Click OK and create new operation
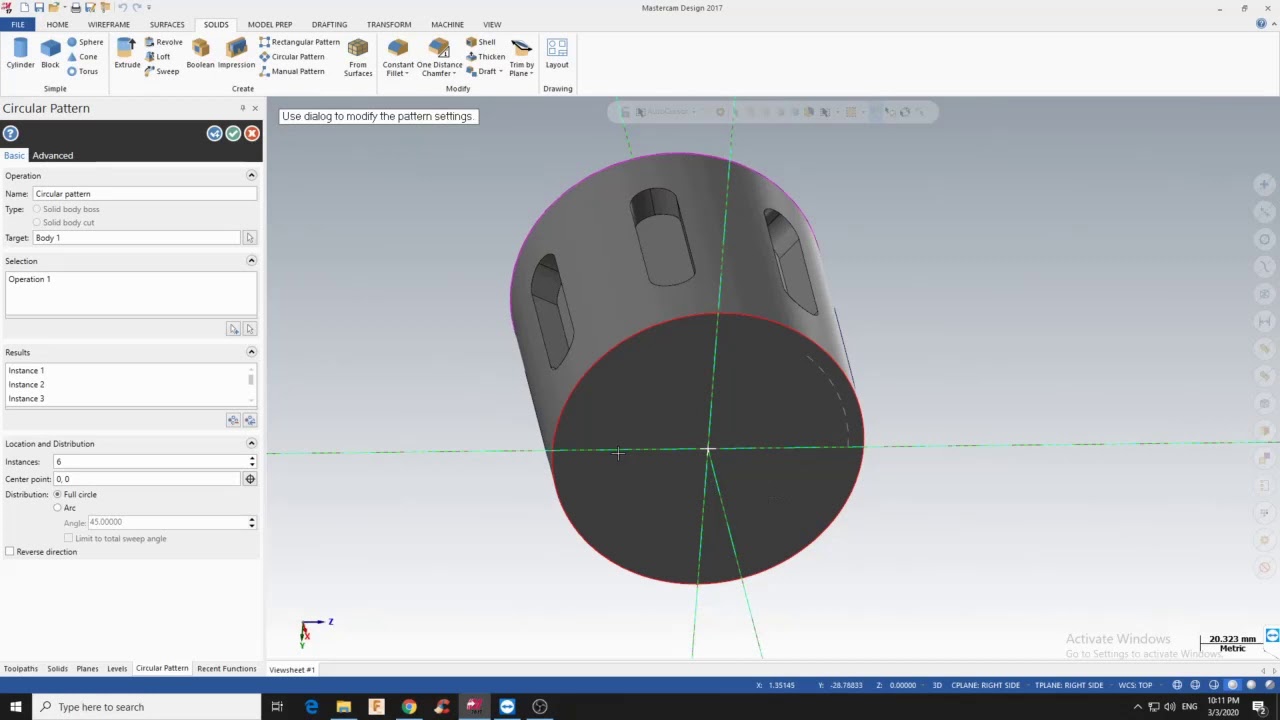The height and width of the screenshot is (720, 1280). point(214,133)
